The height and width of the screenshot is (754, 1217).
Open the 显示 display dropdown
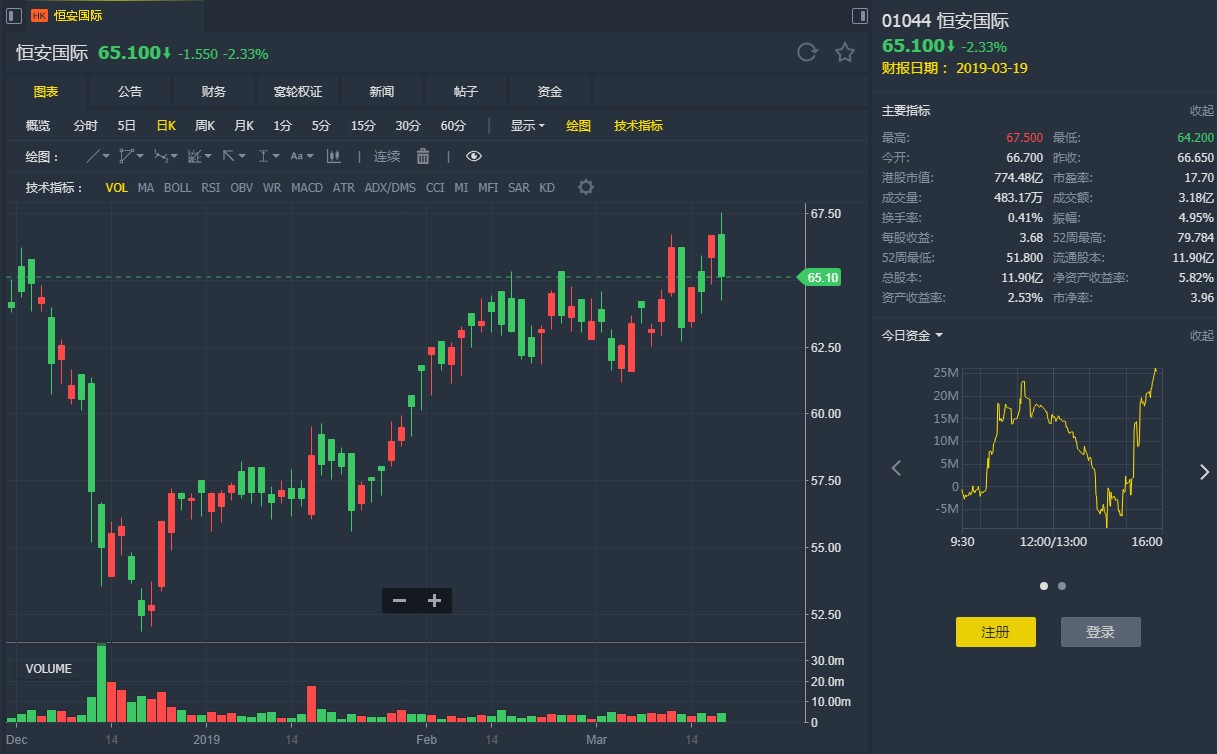pos(527,126)
